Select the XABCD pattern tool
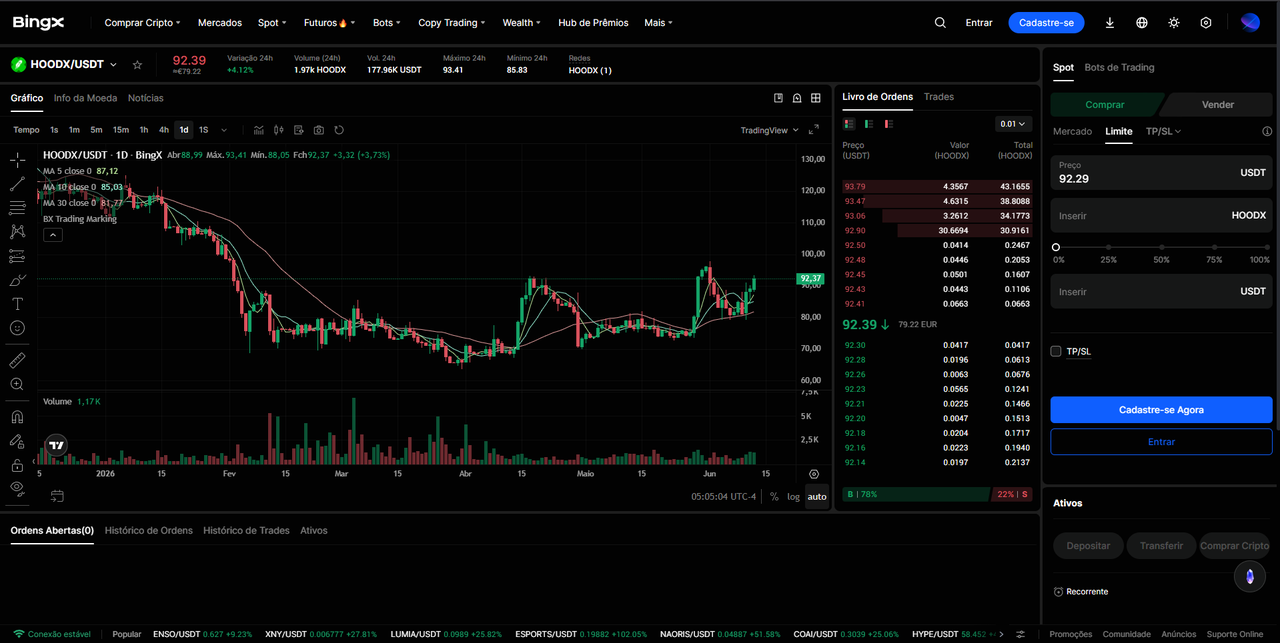1280x643 pixels. pyautogui.click(x=17, y=231)
